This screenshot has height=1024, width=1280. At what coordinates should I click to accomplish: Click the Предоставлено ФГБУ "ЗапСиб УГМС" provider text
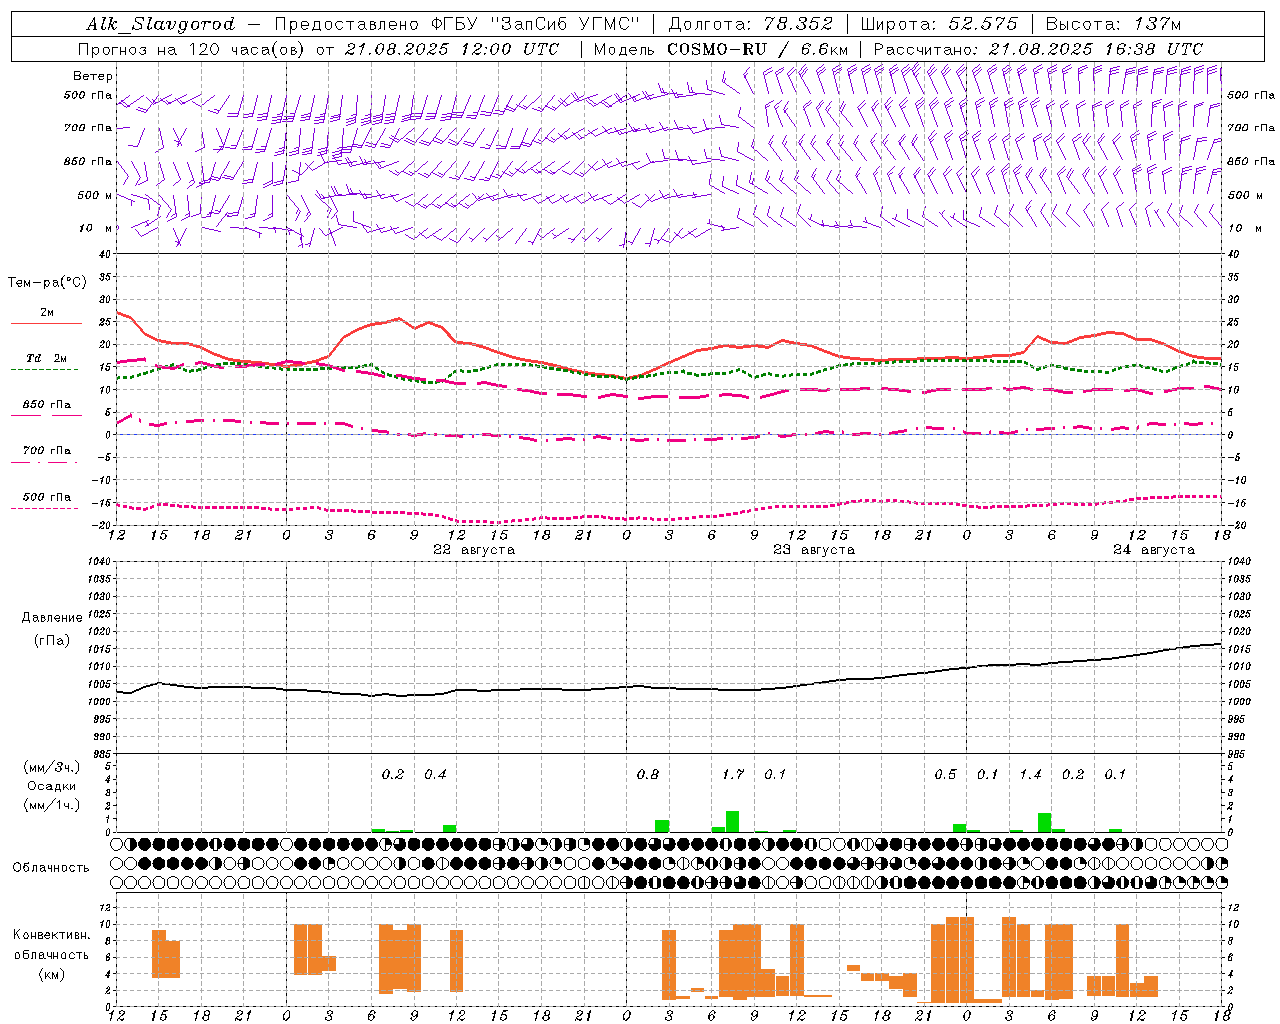456,24
